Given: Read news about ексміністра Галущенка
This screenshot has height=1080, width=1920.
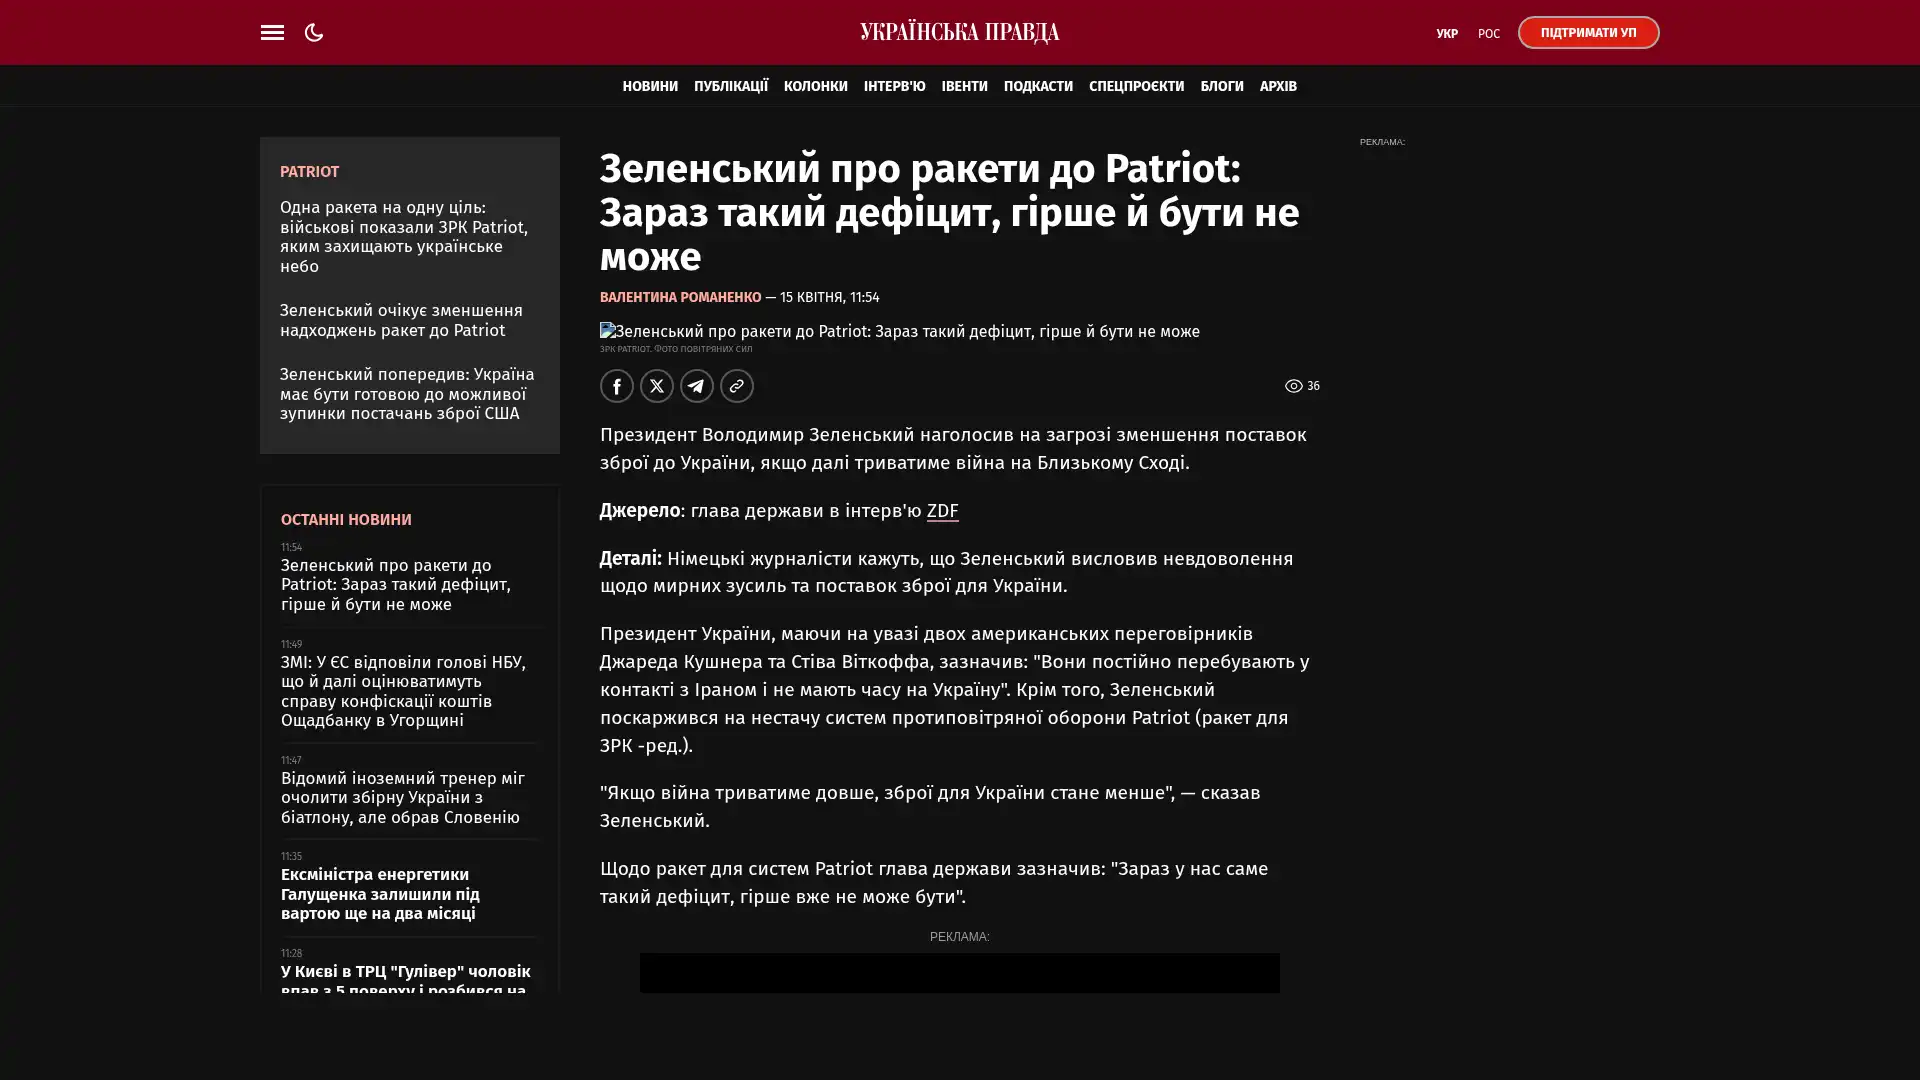Looking at the screenshot, I should (x=380, y=893).
